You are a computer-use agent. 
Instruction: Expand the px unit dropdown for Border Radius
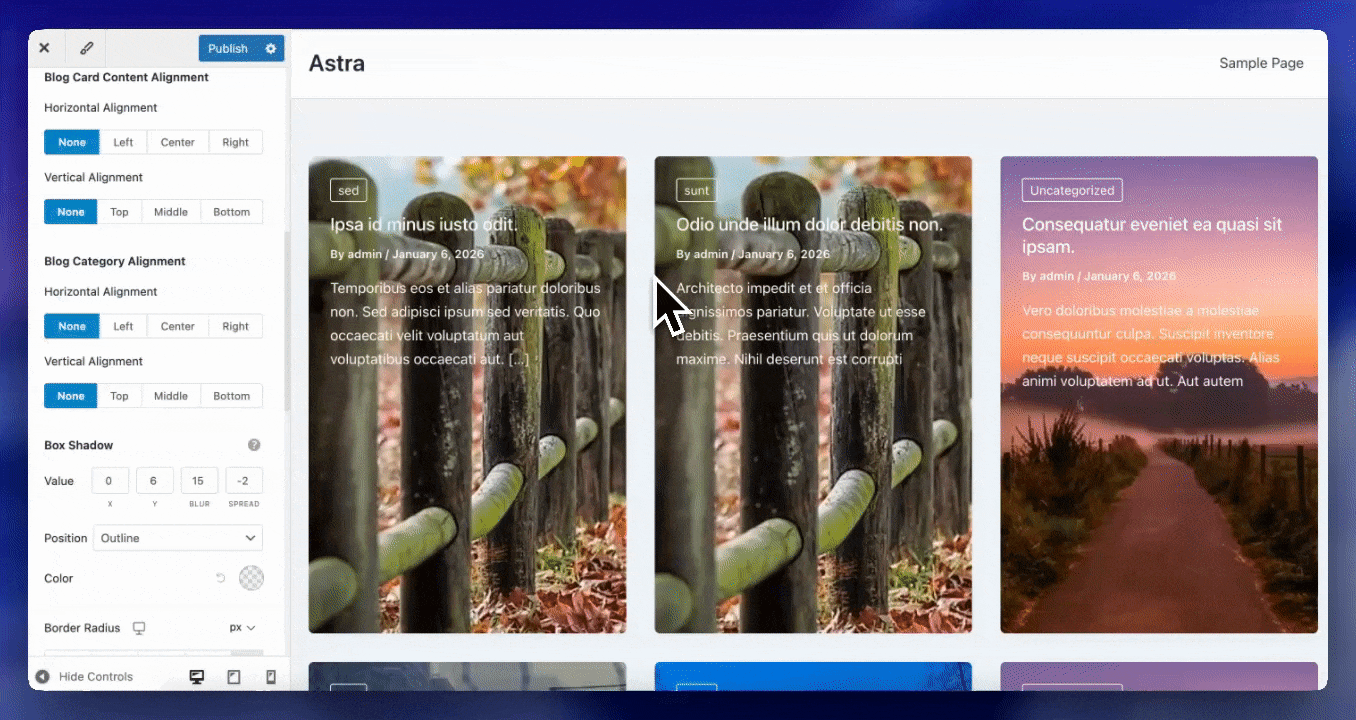[242, 628]
